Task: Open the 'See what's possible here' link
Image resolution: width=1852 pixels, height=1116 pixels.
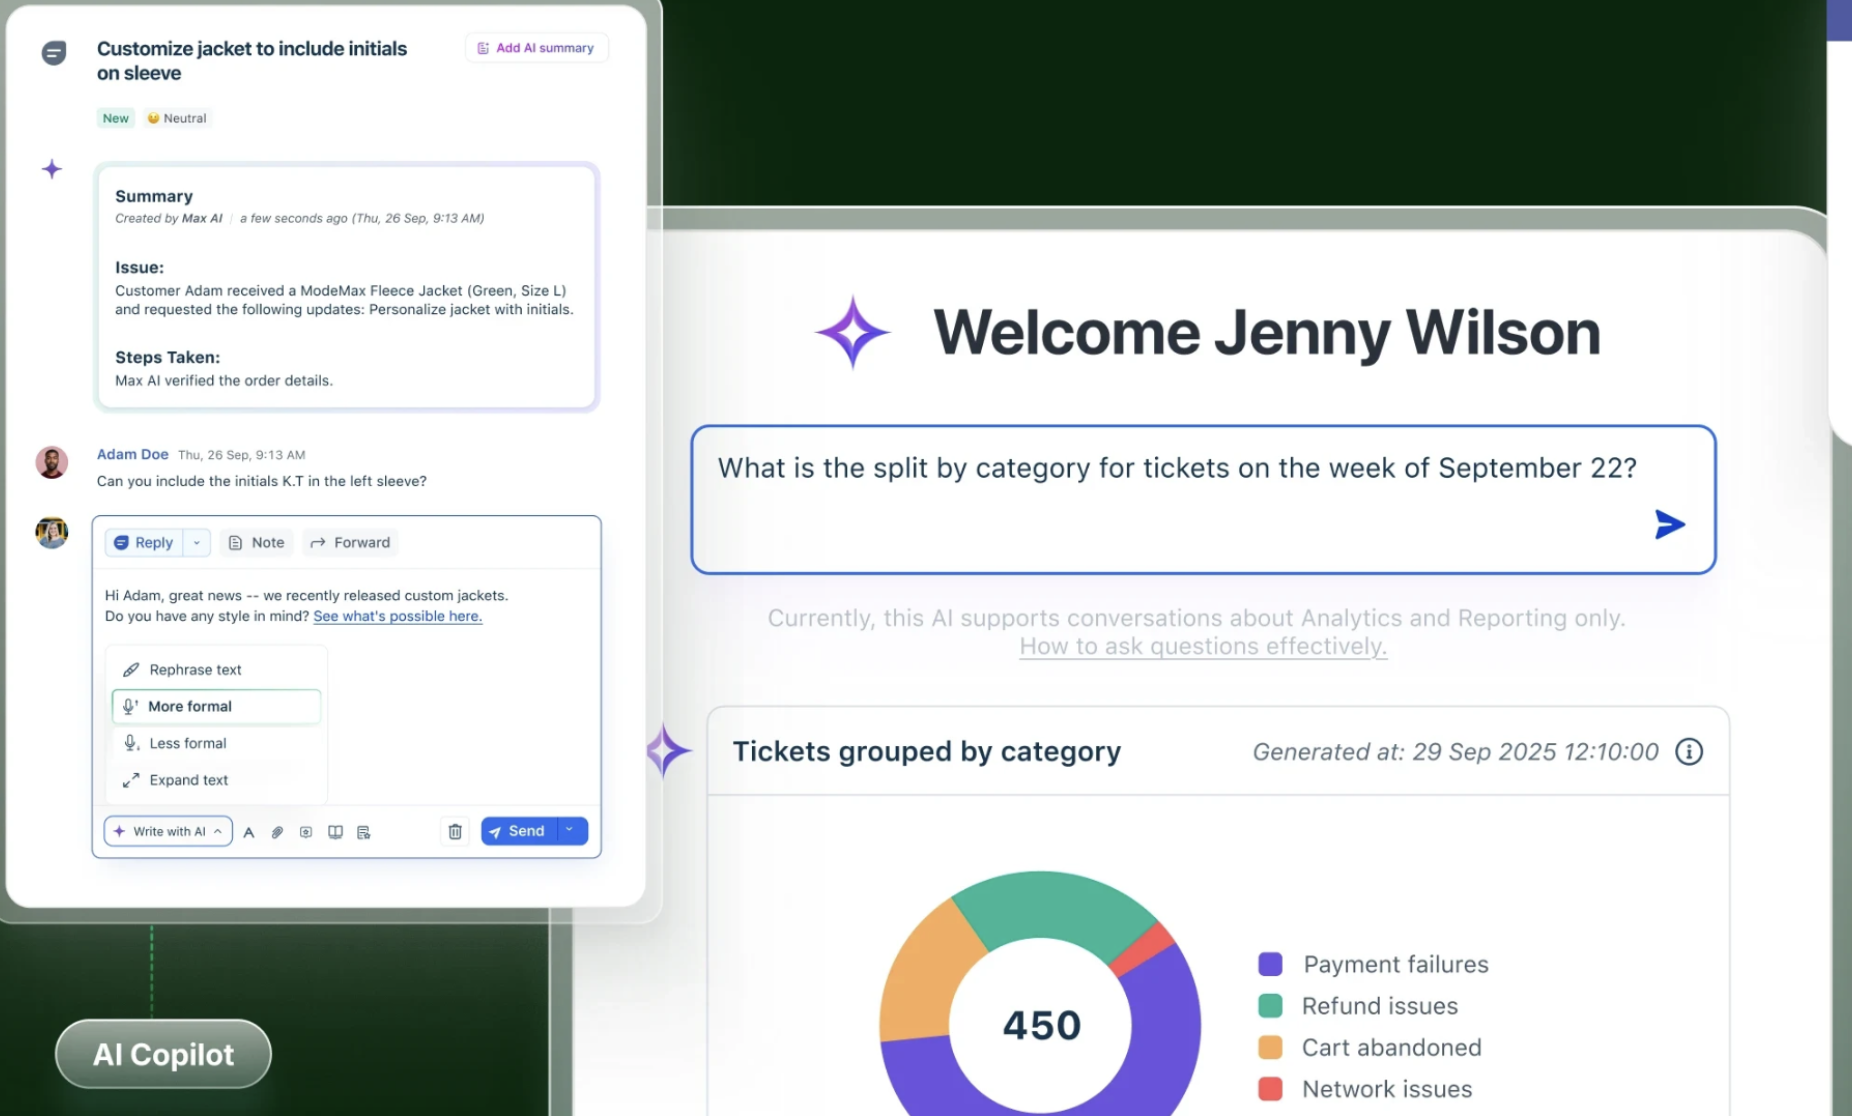Action: pos(398,616)
